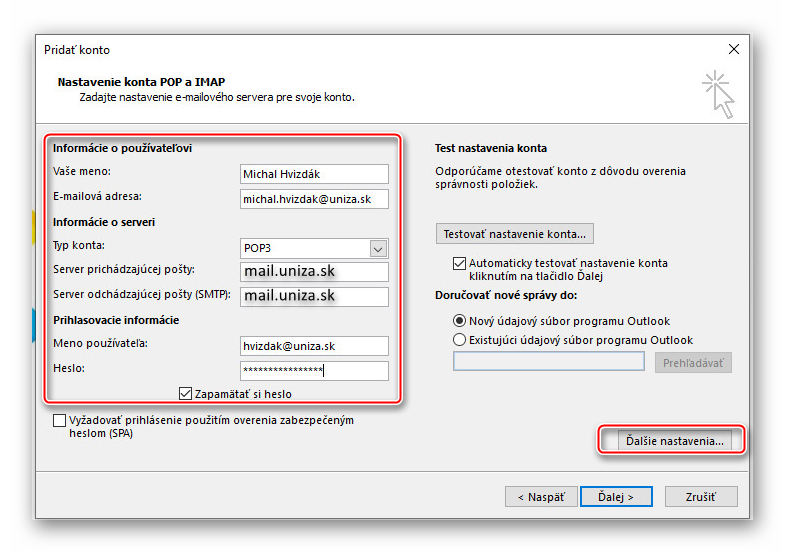Click the cursor wizard icon
Image resolution: width=785 pixels, height=552 pixels.
pos(718,93)
